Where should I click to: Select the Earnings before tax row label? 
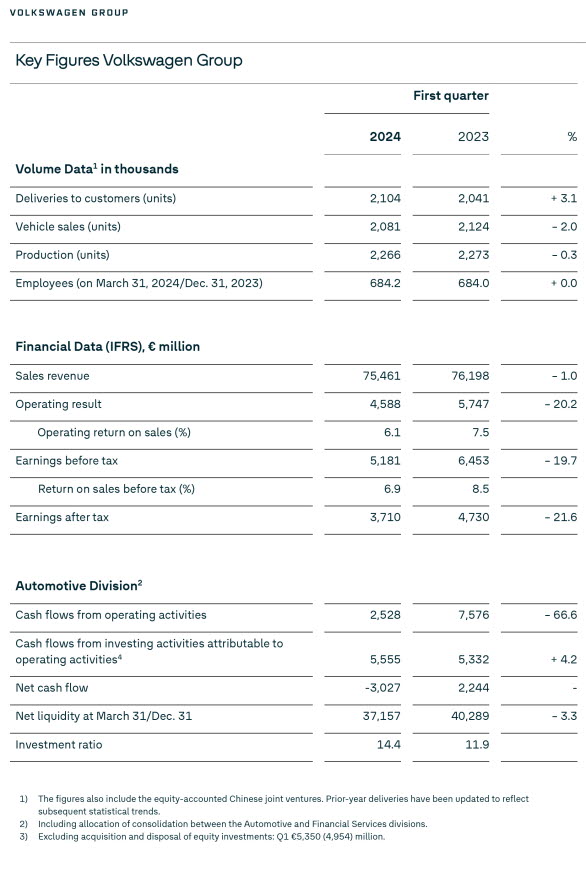point(66,461)
